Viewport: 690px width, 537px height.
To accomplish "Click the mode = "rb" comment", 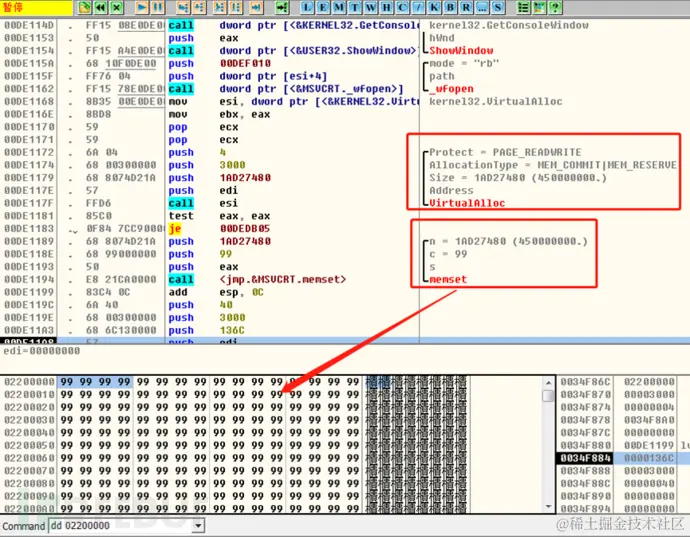I will click(464, 63).
